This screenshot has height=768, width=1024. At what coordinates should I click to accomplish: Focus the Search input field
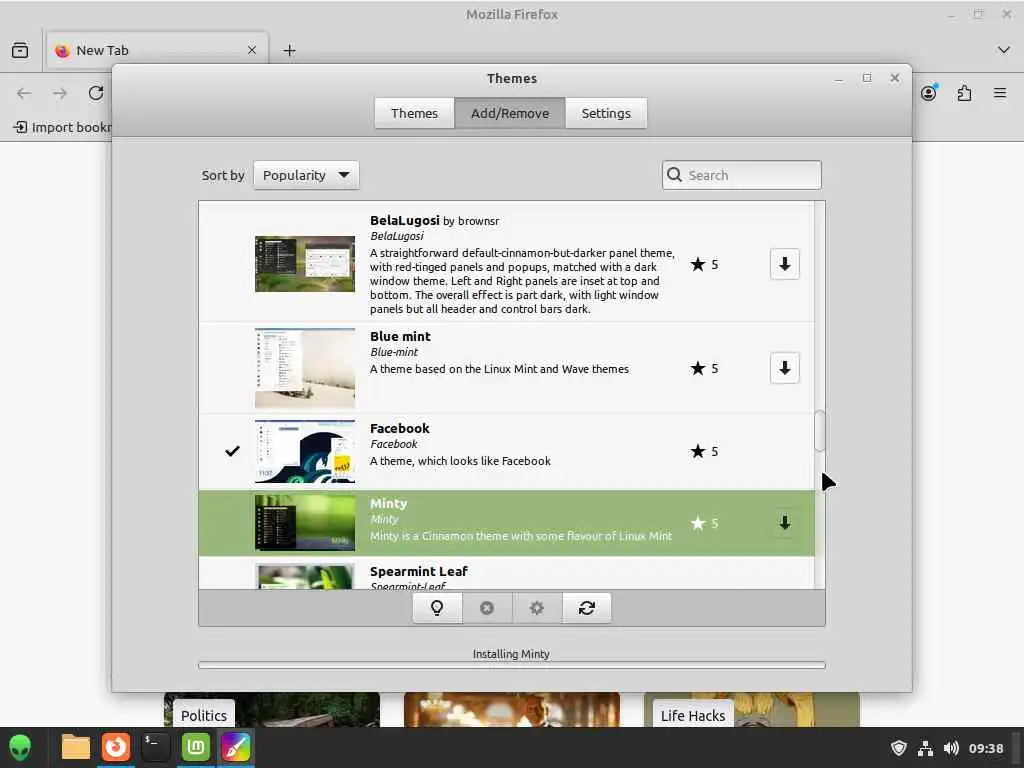point(742,175)
